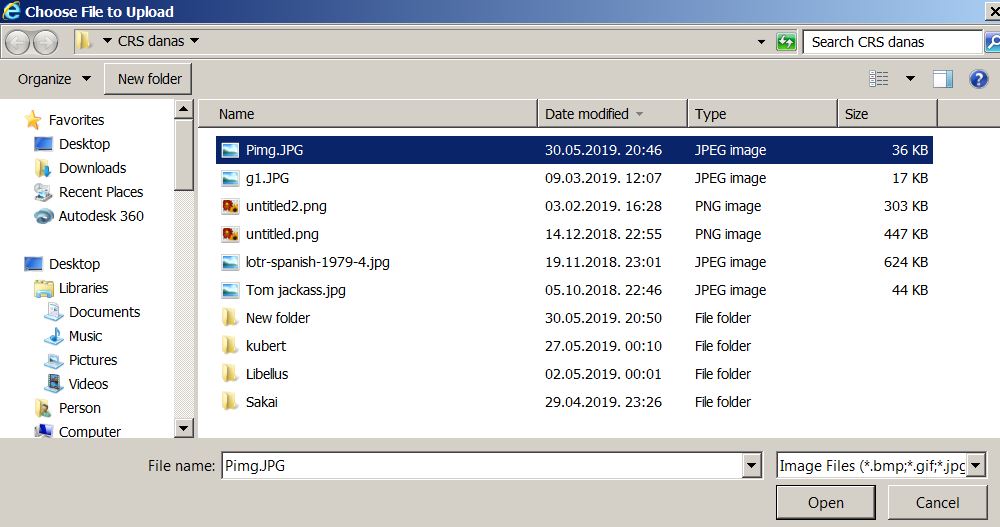Image resolution: width=1000 pixels, height=527 pixels.
Task: Change the view layout icon
Action: pos(878,78)
